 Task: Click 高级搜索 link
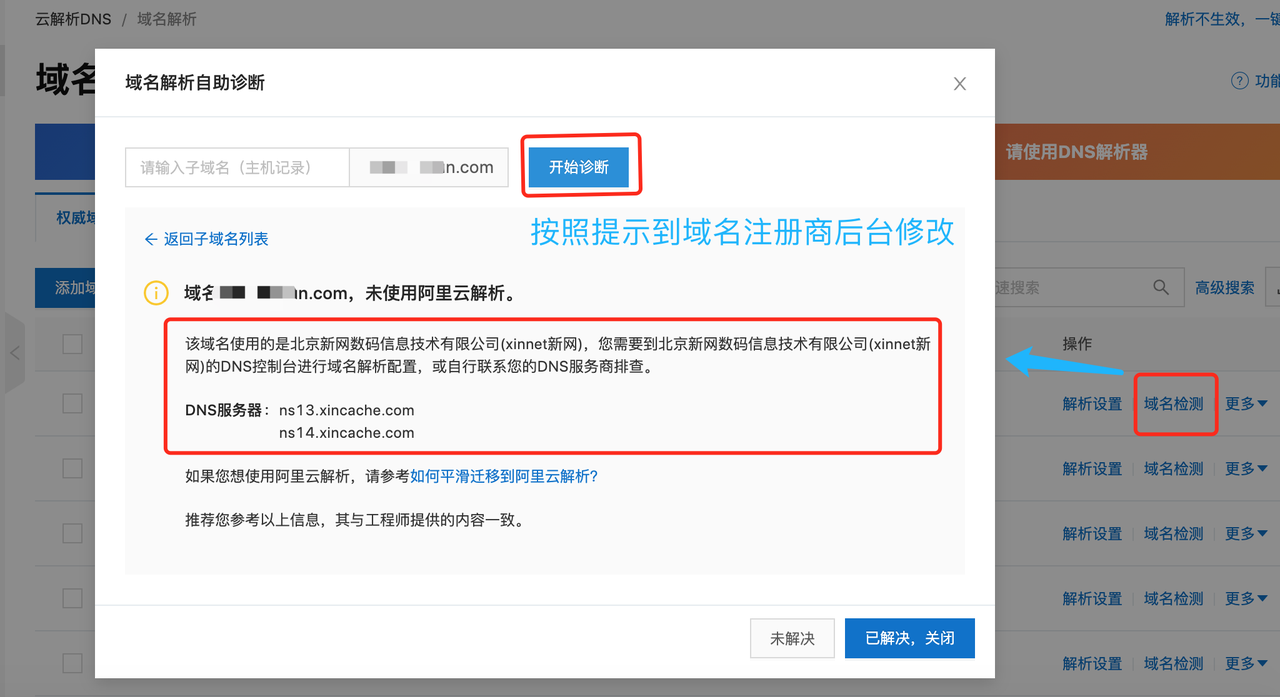(x=1224, y=288)
